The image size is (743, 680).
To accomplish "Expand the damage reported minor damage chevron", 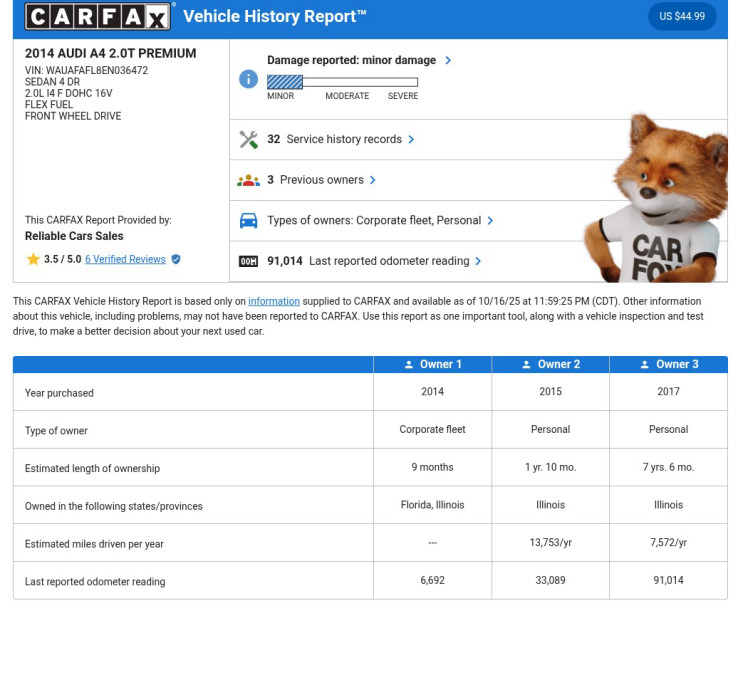I will point(448,61).
